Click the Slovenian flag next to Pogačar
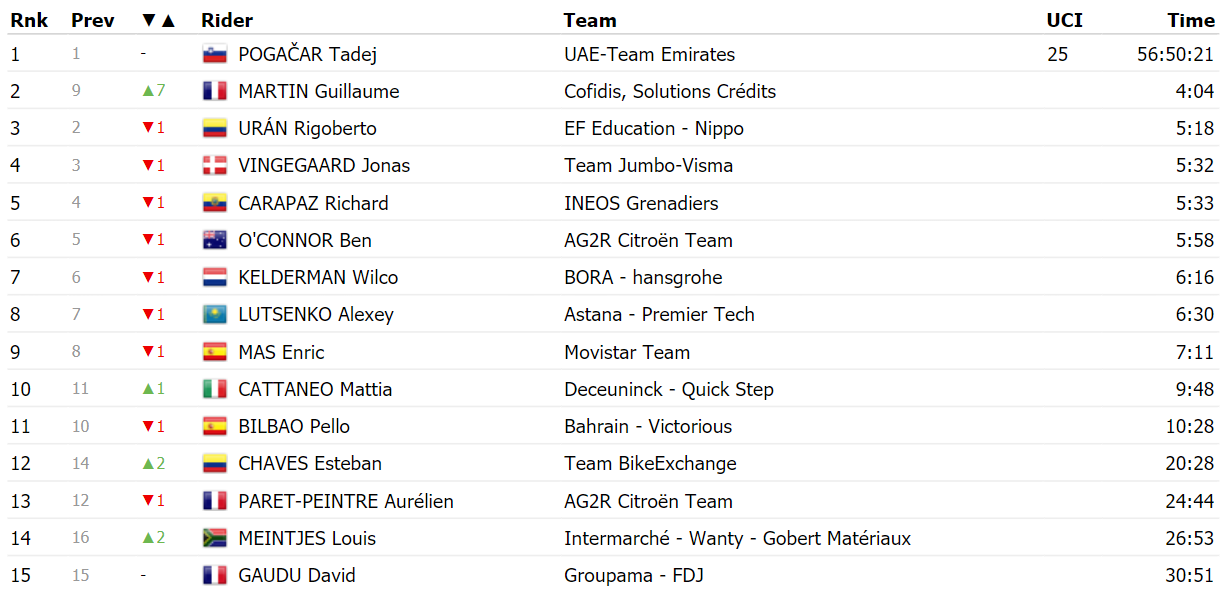Viewport: 1223px width, 591px height. click(215, 55)
